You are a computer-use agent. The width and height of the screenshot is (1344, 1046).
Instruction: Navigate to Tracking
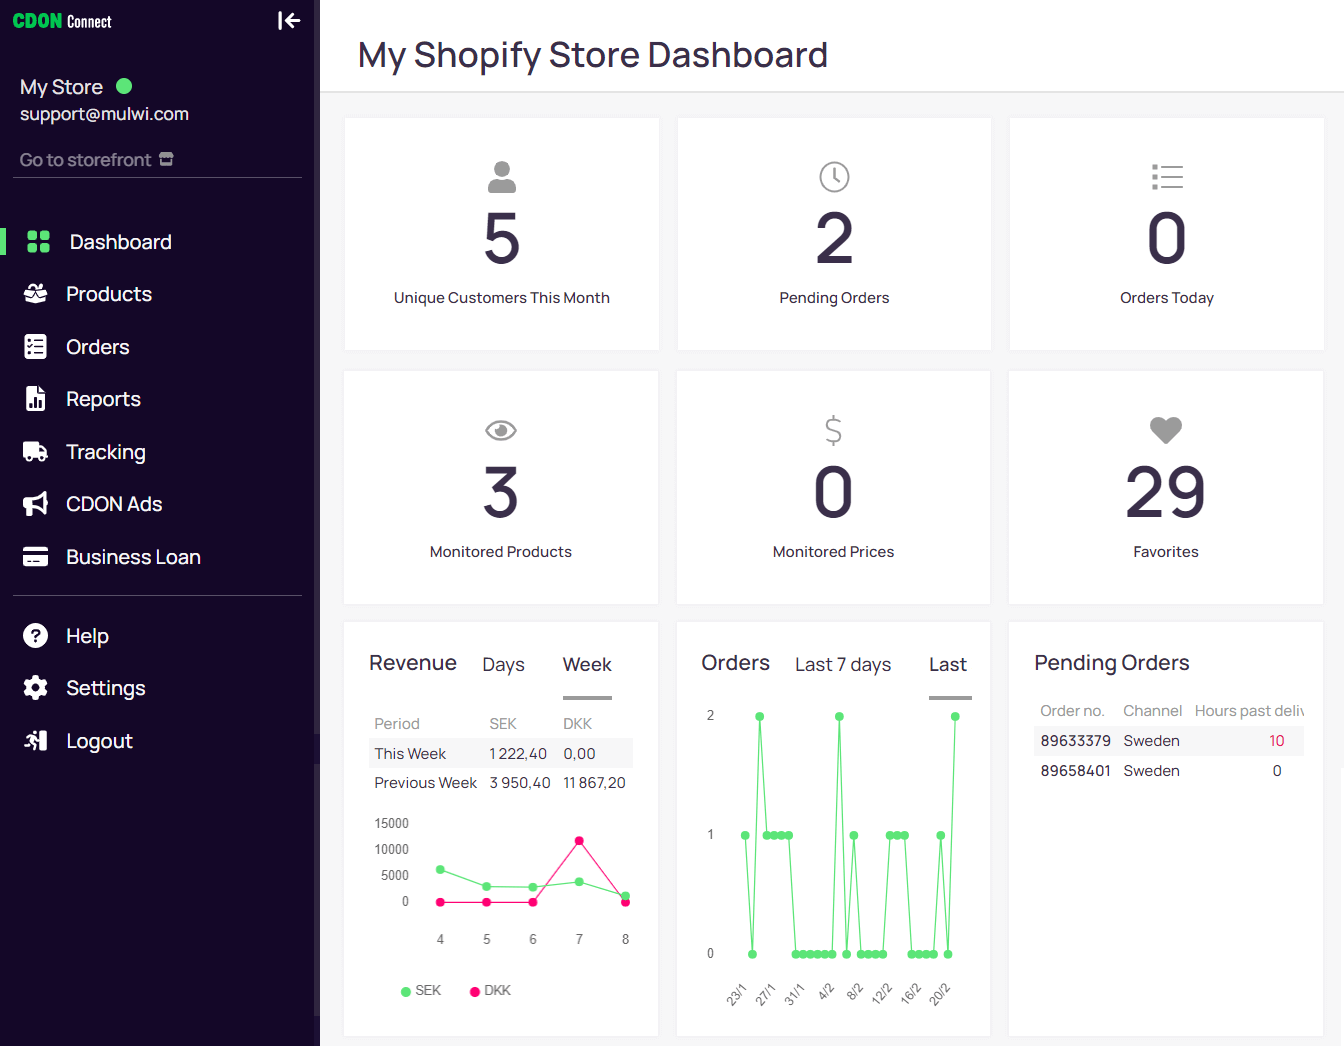click(106, 452)
